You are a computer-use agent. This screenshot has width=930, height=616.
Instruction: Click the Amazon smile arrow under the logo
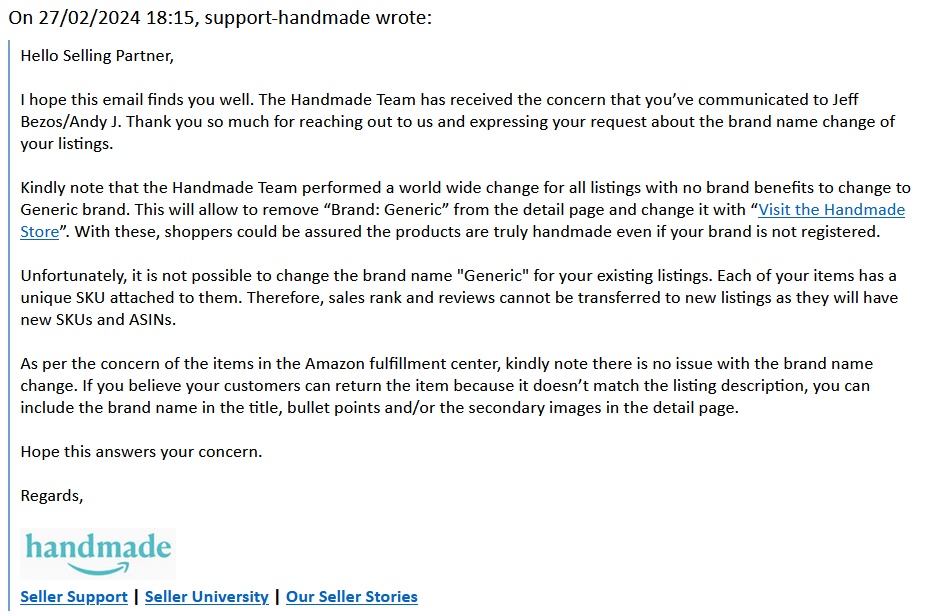tap(98, 569)
